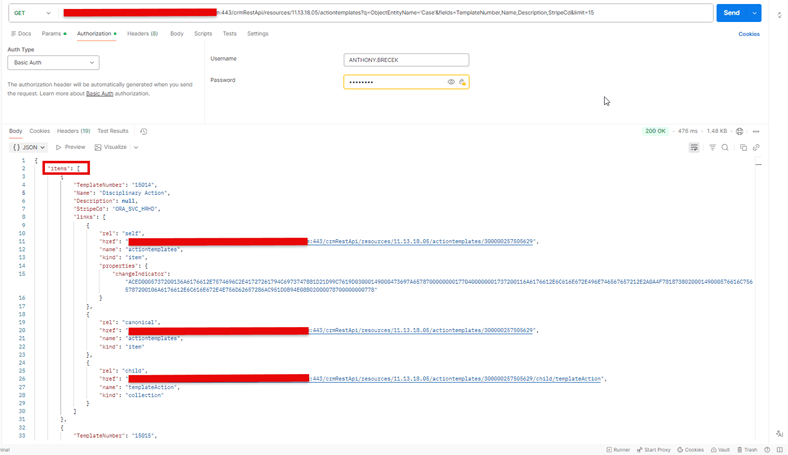Open the response more options ellipsis
Image resolution: width=788 pixels, height=455 pixels.
pos(756,131)
